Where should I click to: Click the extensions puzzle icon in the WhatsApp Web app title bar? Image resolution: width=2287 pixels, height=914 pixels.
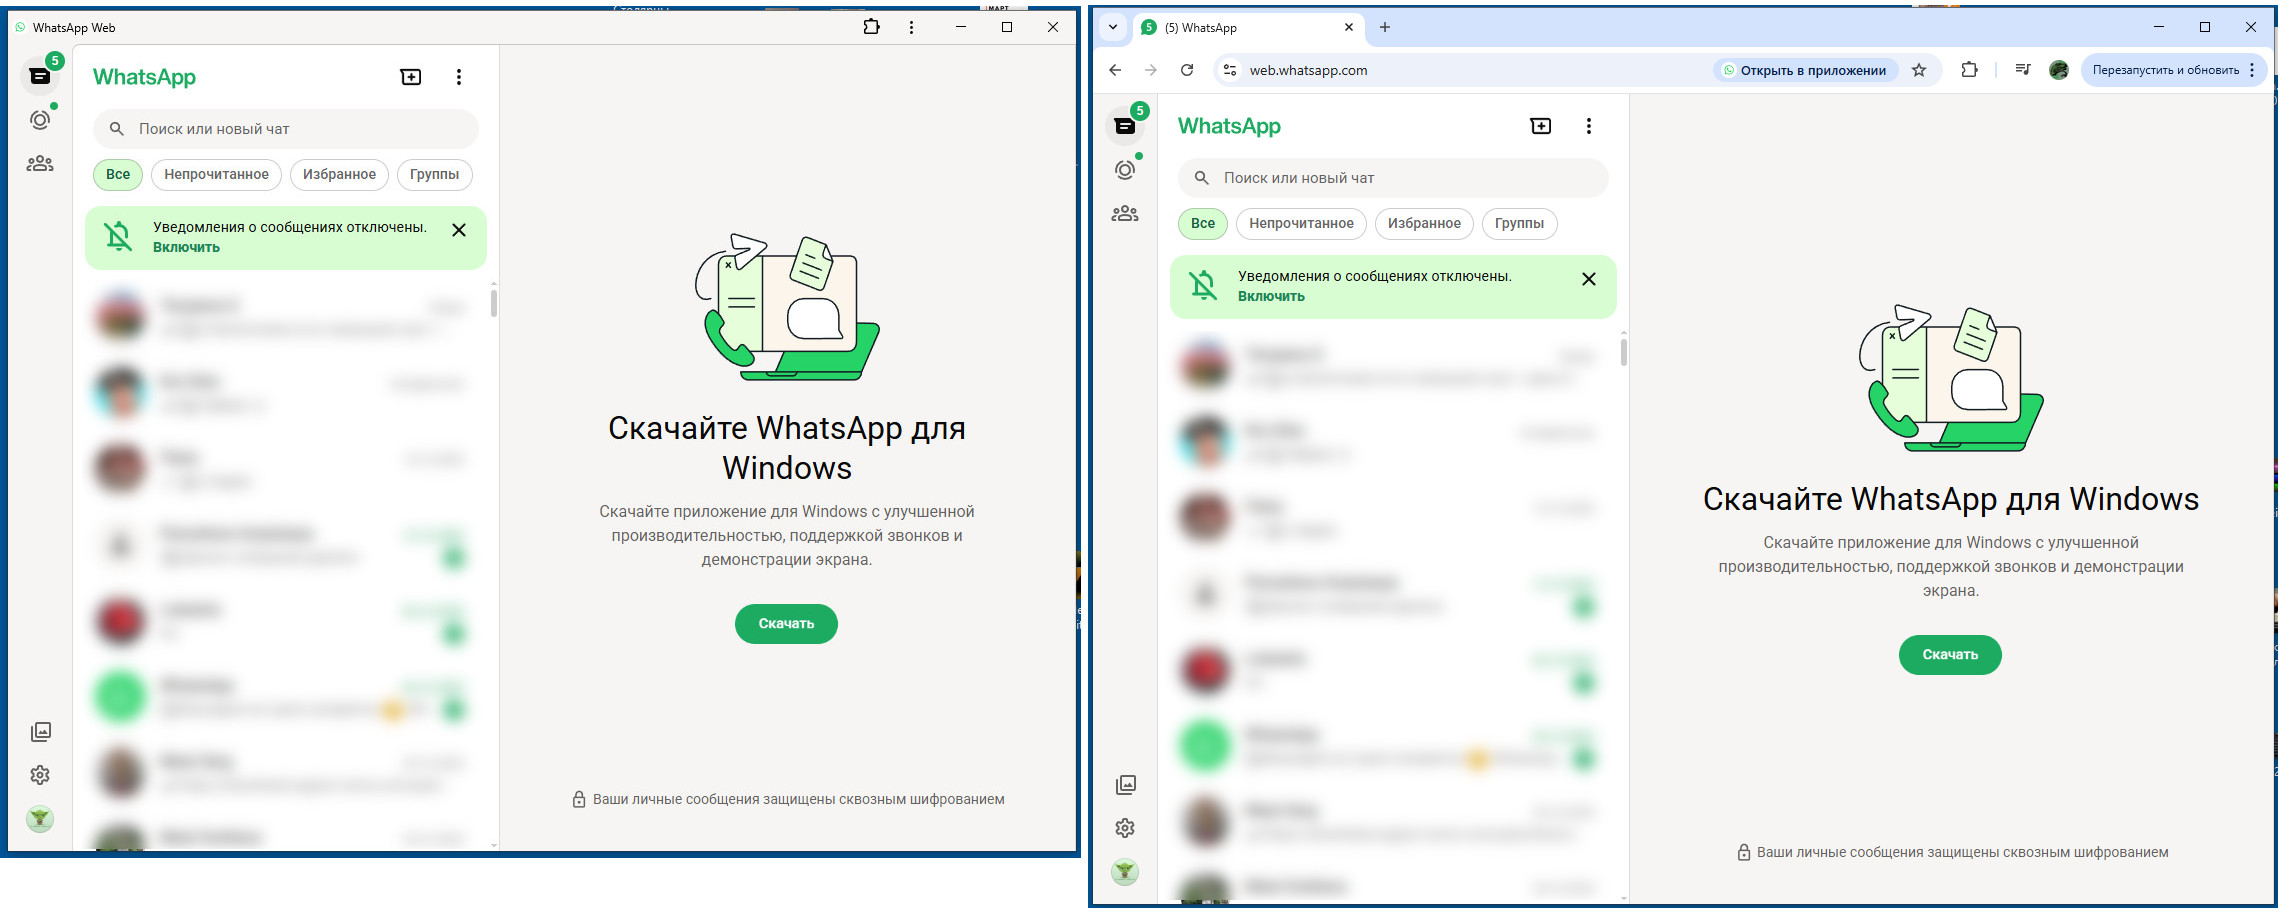[x=872, y=27]
